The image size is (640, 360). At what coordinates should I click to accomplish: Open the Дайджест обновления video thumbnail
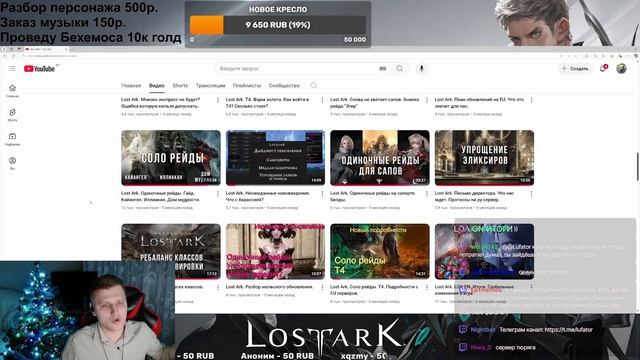276,158
